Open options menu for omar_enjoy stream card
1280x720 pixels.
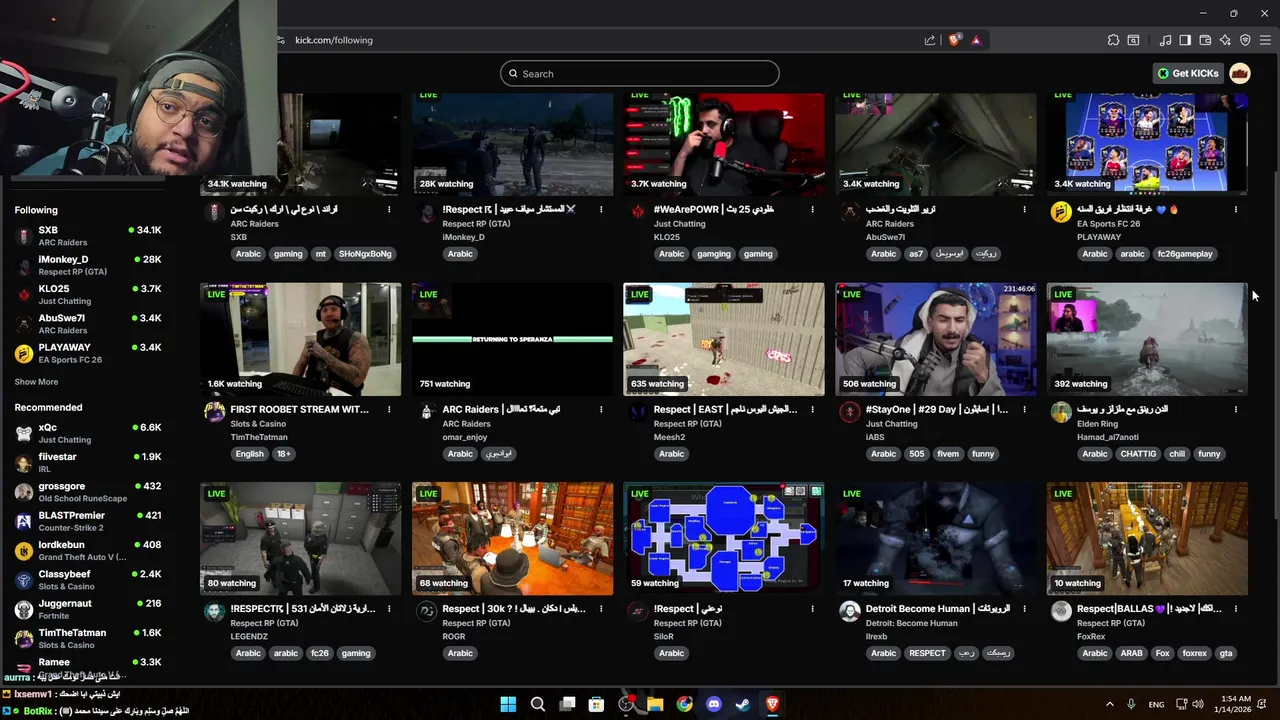(601, 410)
